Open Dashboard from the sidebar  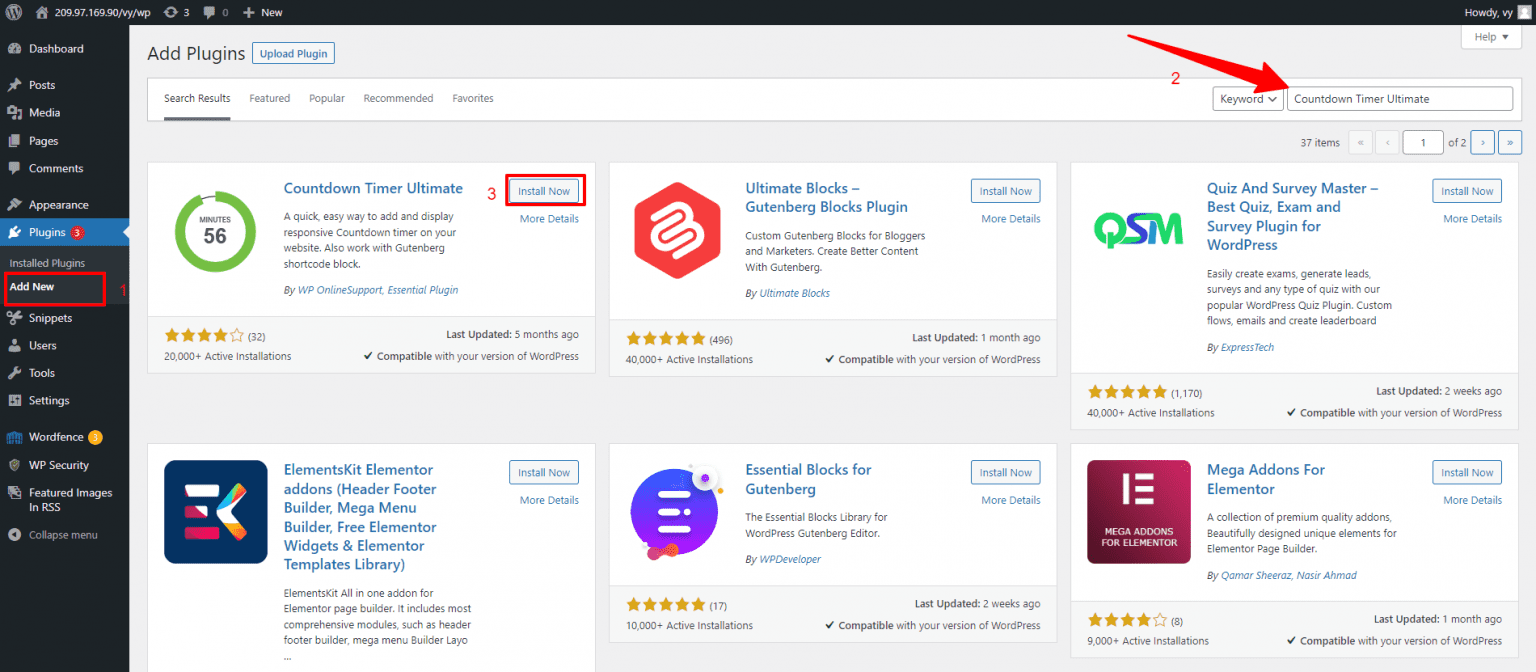[x=56, y=49]
